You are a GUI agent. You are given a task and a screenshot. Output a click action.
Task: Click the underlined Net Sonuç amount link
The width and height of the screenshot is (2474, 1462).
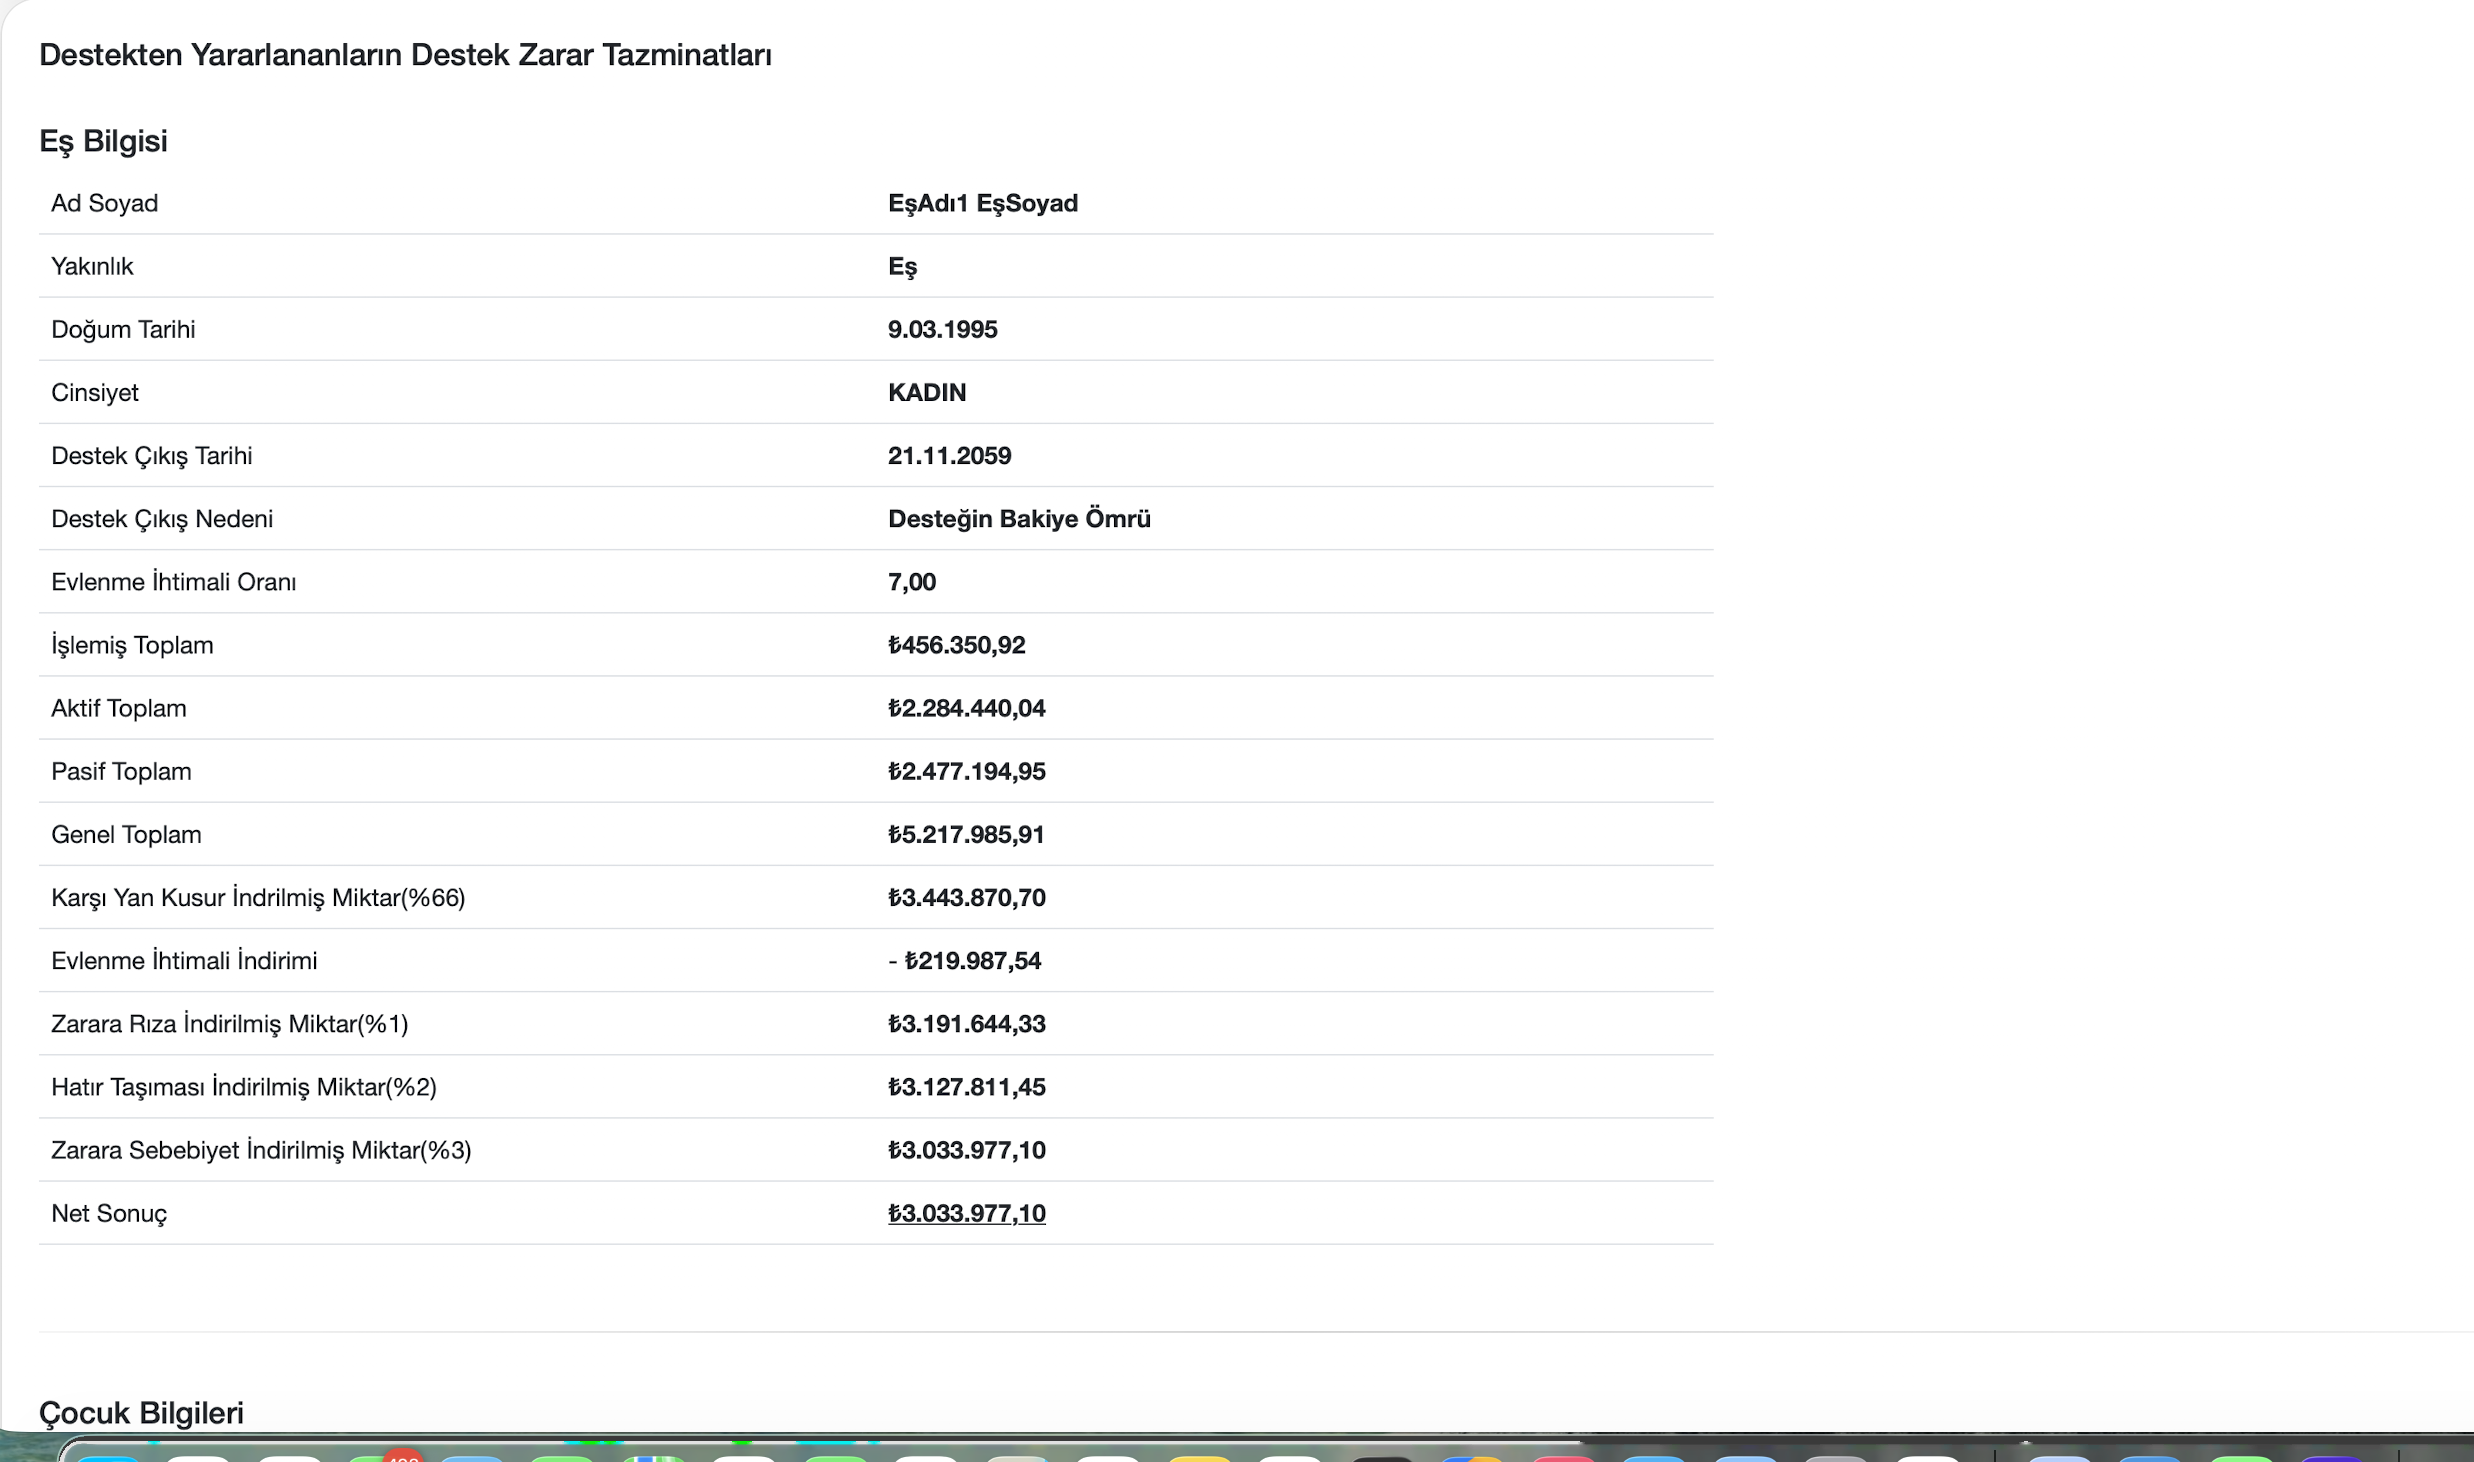click(966, 1213)
